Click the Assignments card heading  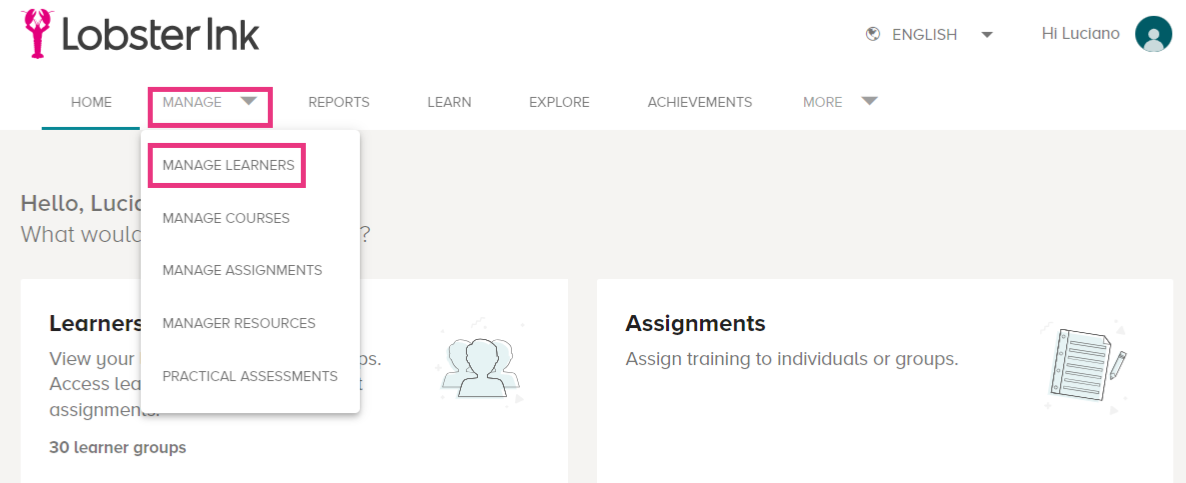(695, 324)
